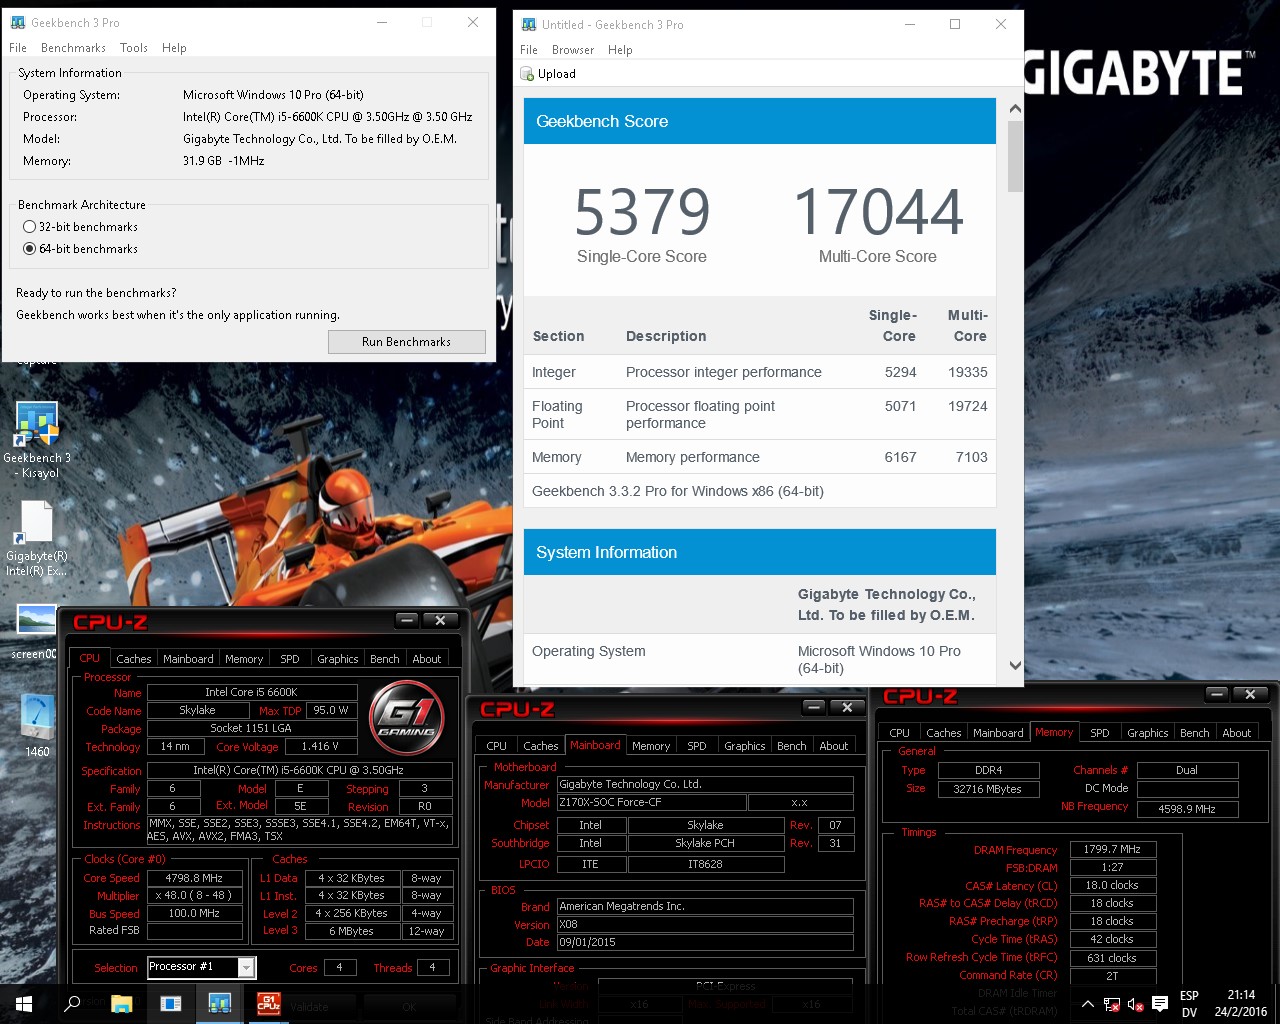Close the CPU-Z CPU tab window
The image size is (1280, 1024).
point(440,620)
